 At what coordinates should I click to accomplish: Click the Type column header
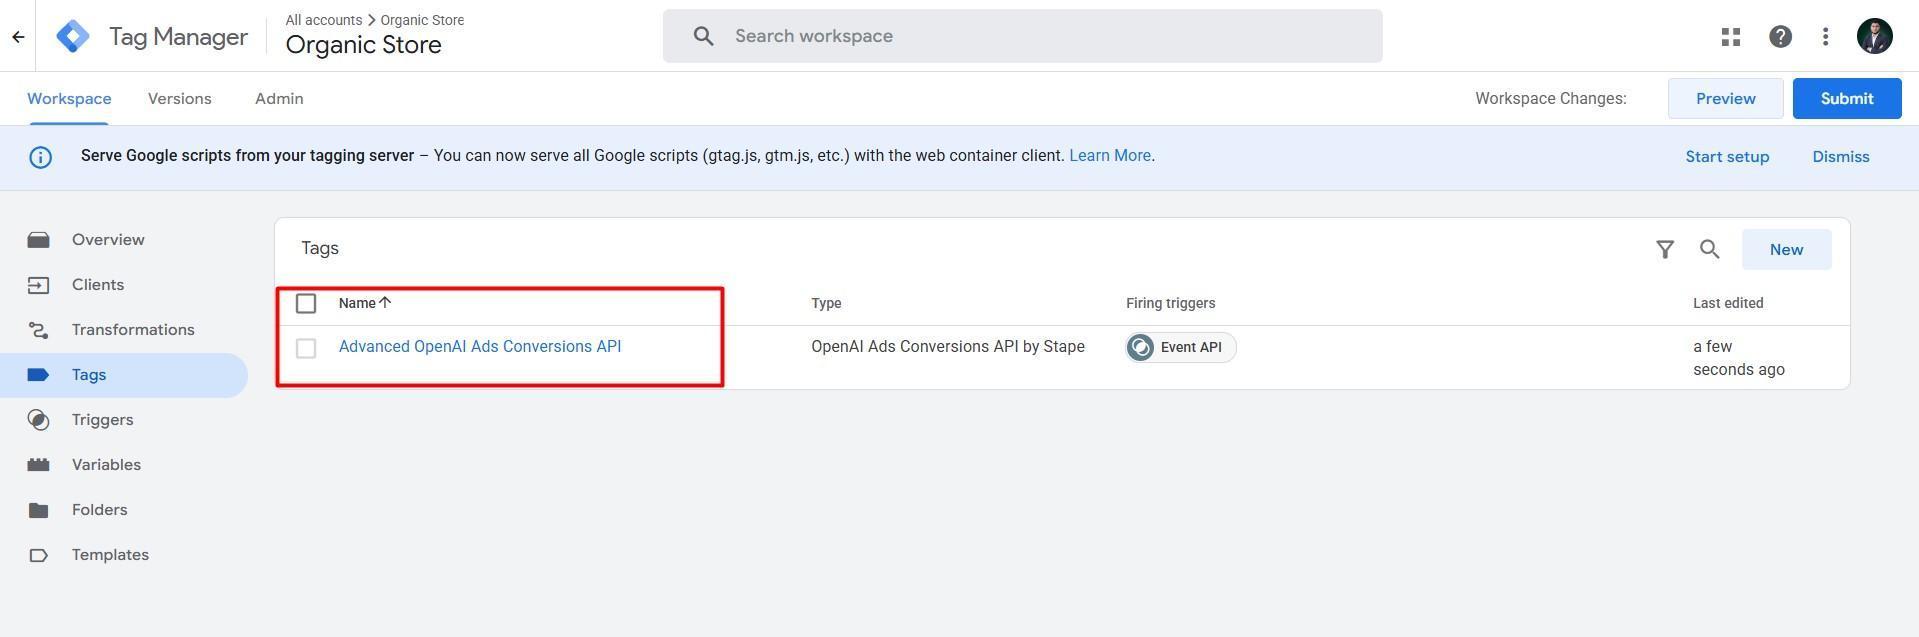pyautogui.click(x=826, y=303)
